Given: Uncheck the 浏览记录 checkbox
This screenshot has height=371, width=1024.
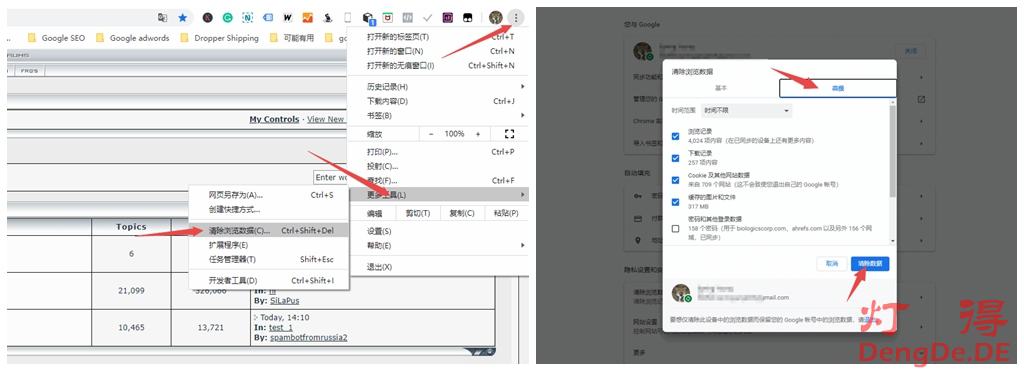Looking at the screenshot, I should click(x=676, y=137).
